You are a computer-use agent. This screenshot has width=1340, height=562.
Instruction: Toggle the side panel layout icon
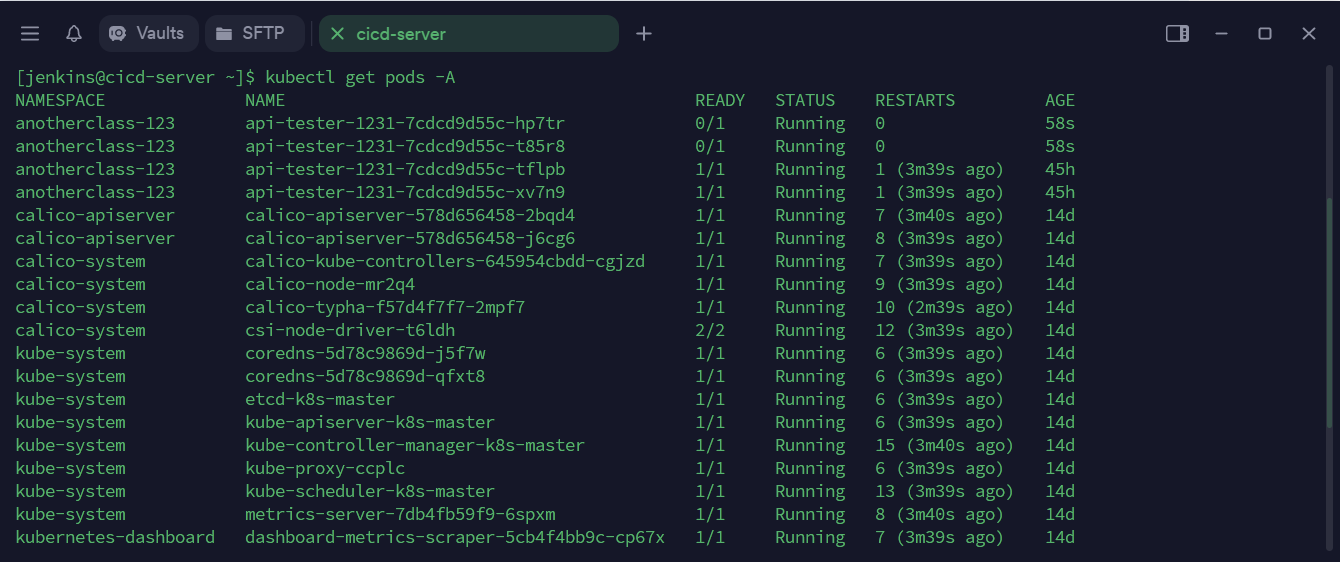1177,34
